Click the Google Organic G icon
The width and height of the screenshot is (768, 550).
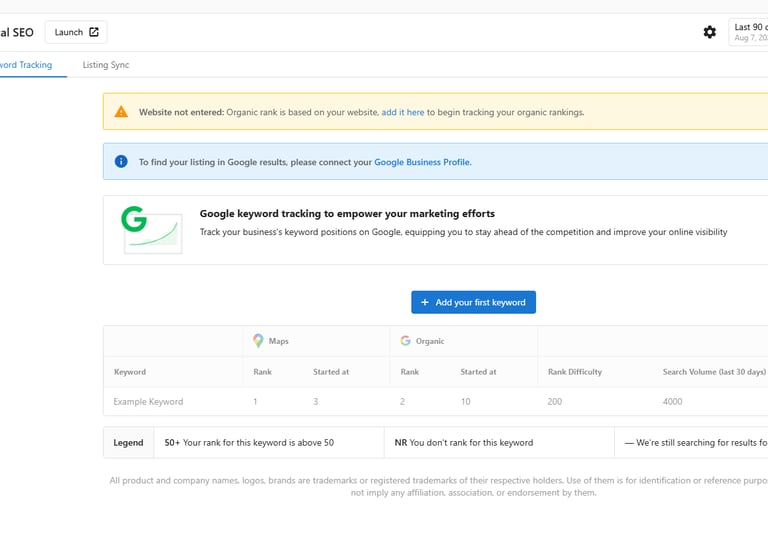coord(405,341)
